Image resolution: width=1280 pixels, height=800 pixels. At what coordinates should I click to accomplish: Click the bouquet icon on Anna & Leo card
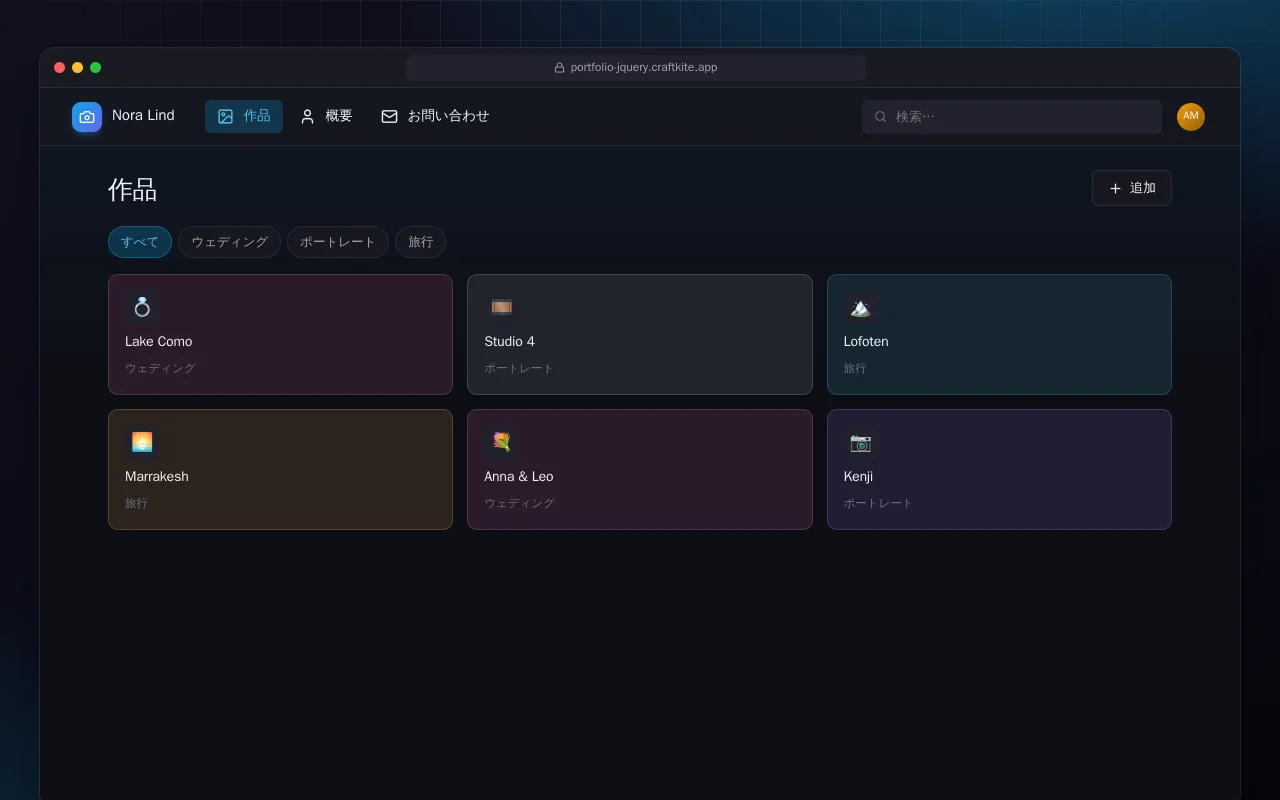click(x=501, y=442)
